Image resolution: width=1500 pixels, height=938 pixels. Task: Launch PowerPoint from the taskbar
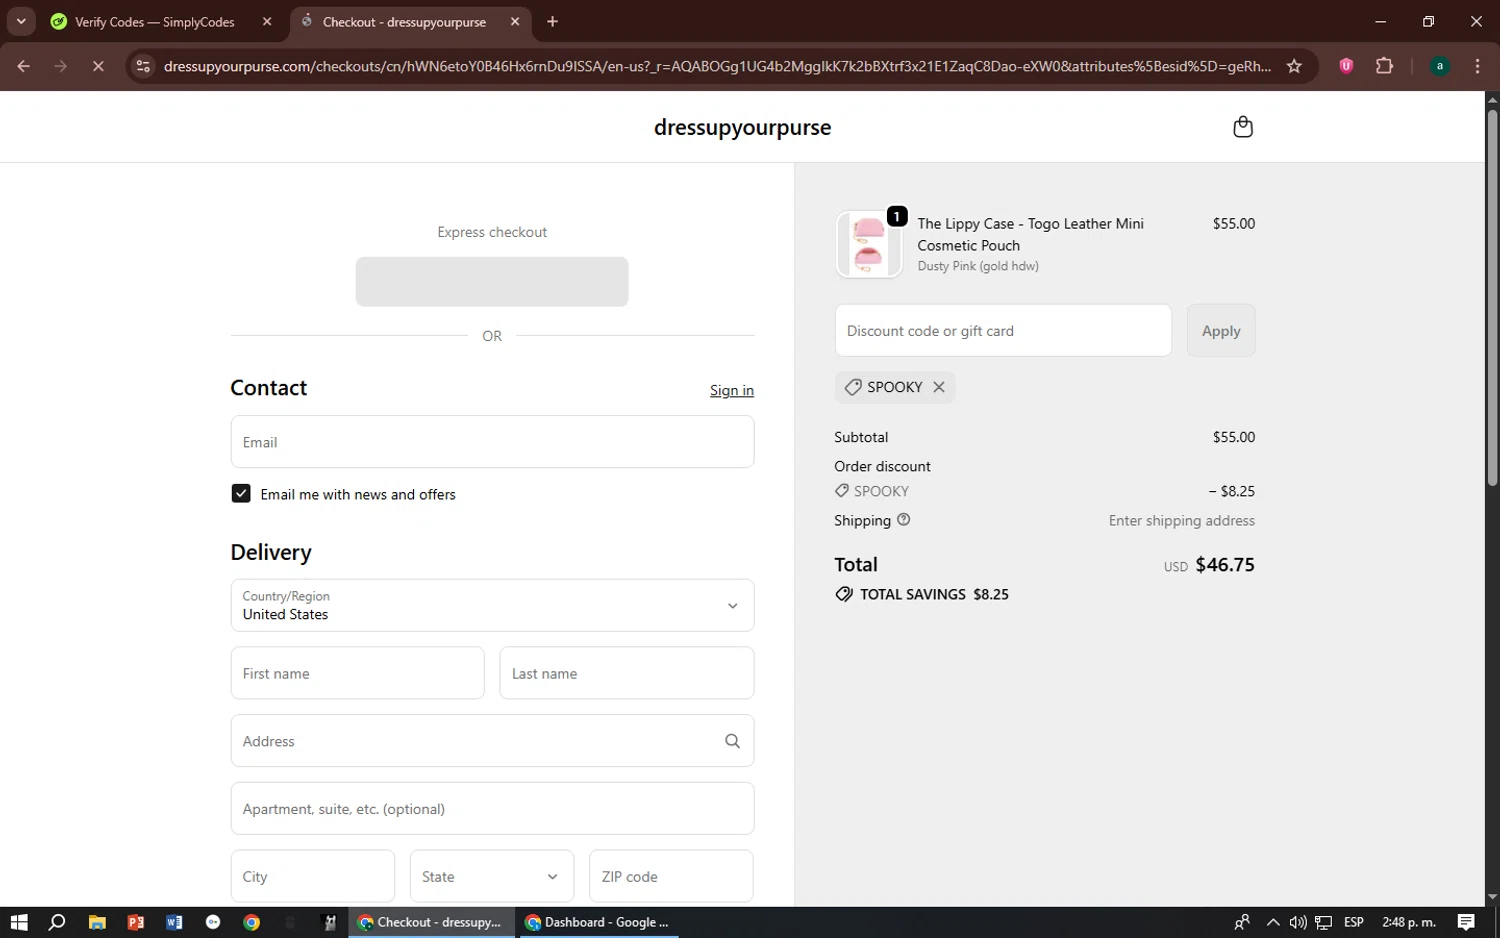(x=136, y=922)
